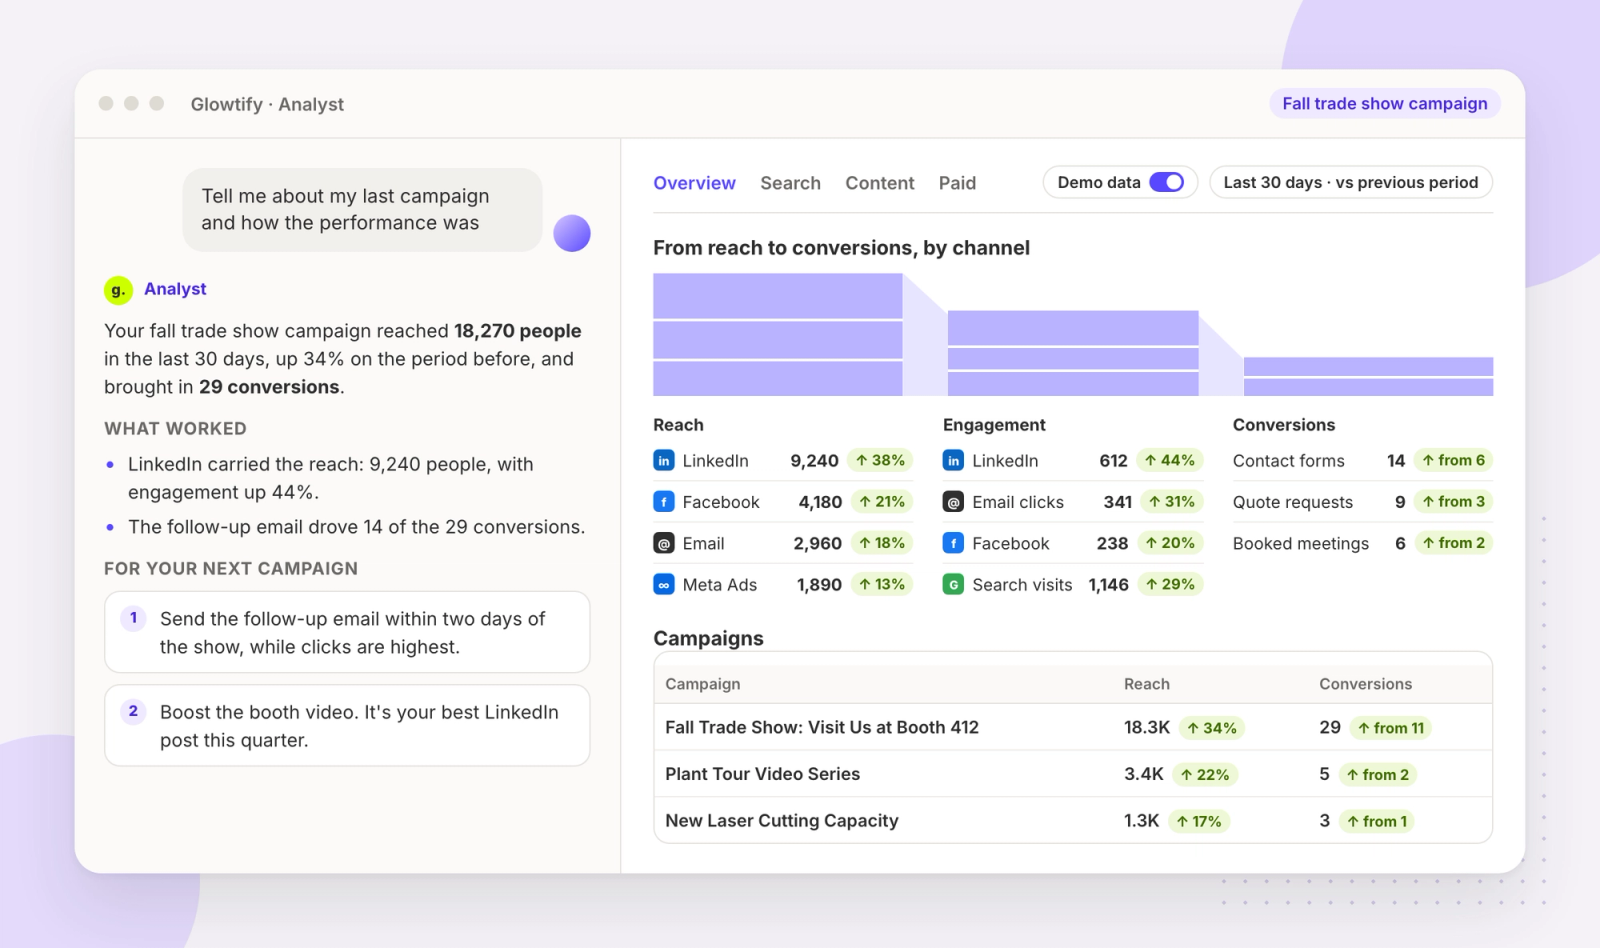Viewport: 1600px width, 948px height.
Task: Click the Search visits icon in Engagement
Action: coord(953,585)
